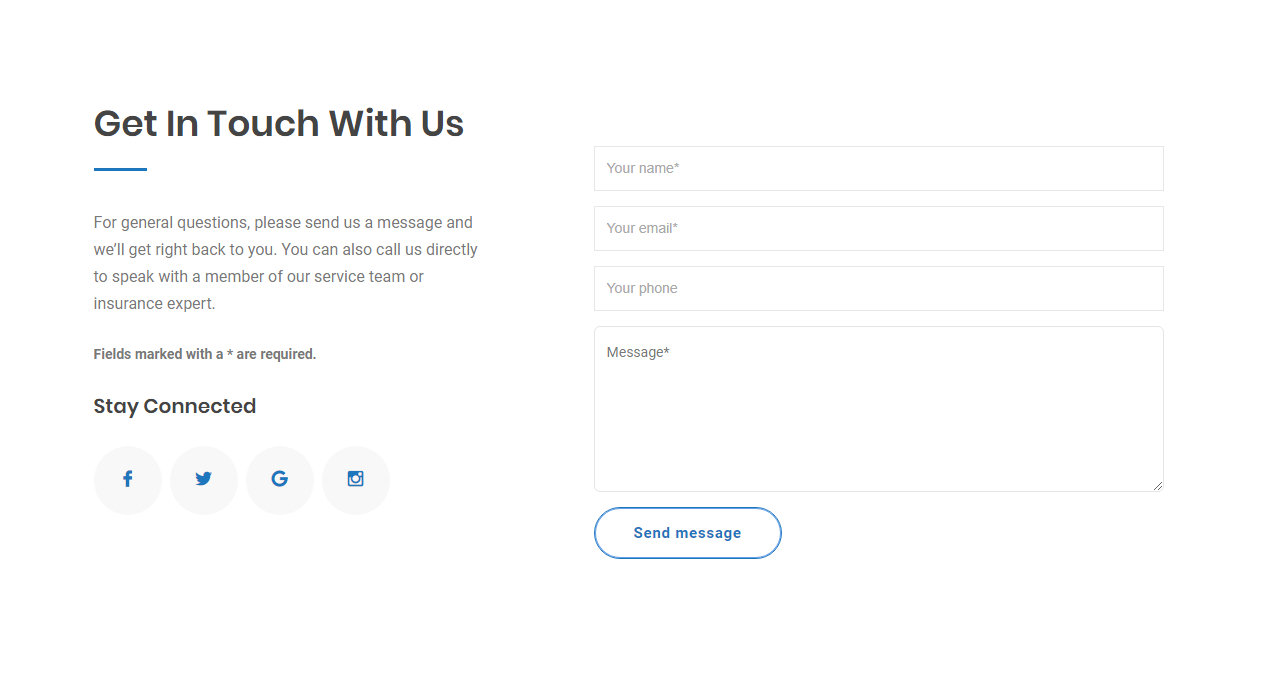1264x679 pixels.
Task: Open the Twitter bird icon
Action: point(204,480)
